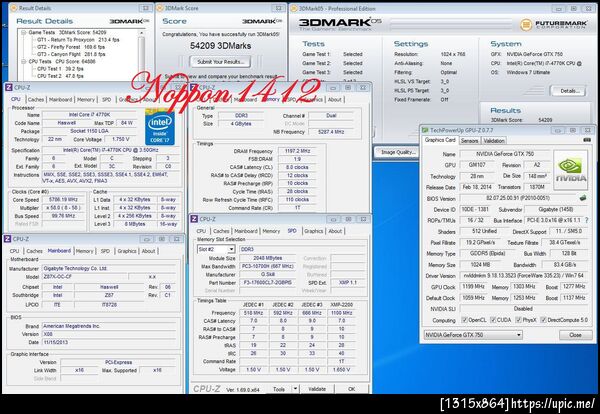Click the Result Details window title icon
Screen dimensions: 600x414
(13, 8)
